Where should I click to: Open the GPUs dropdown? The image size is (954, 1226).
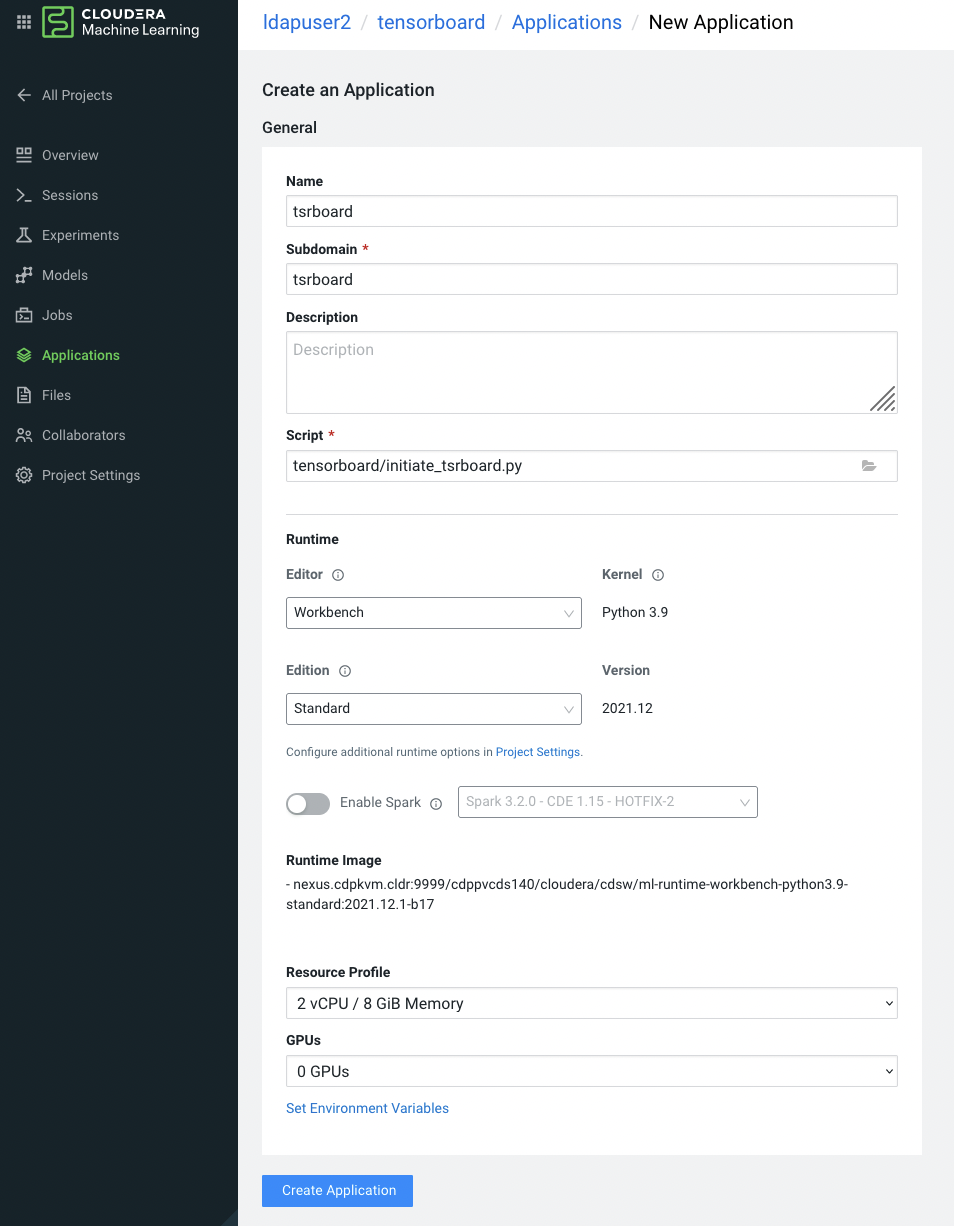(591, 1071)
